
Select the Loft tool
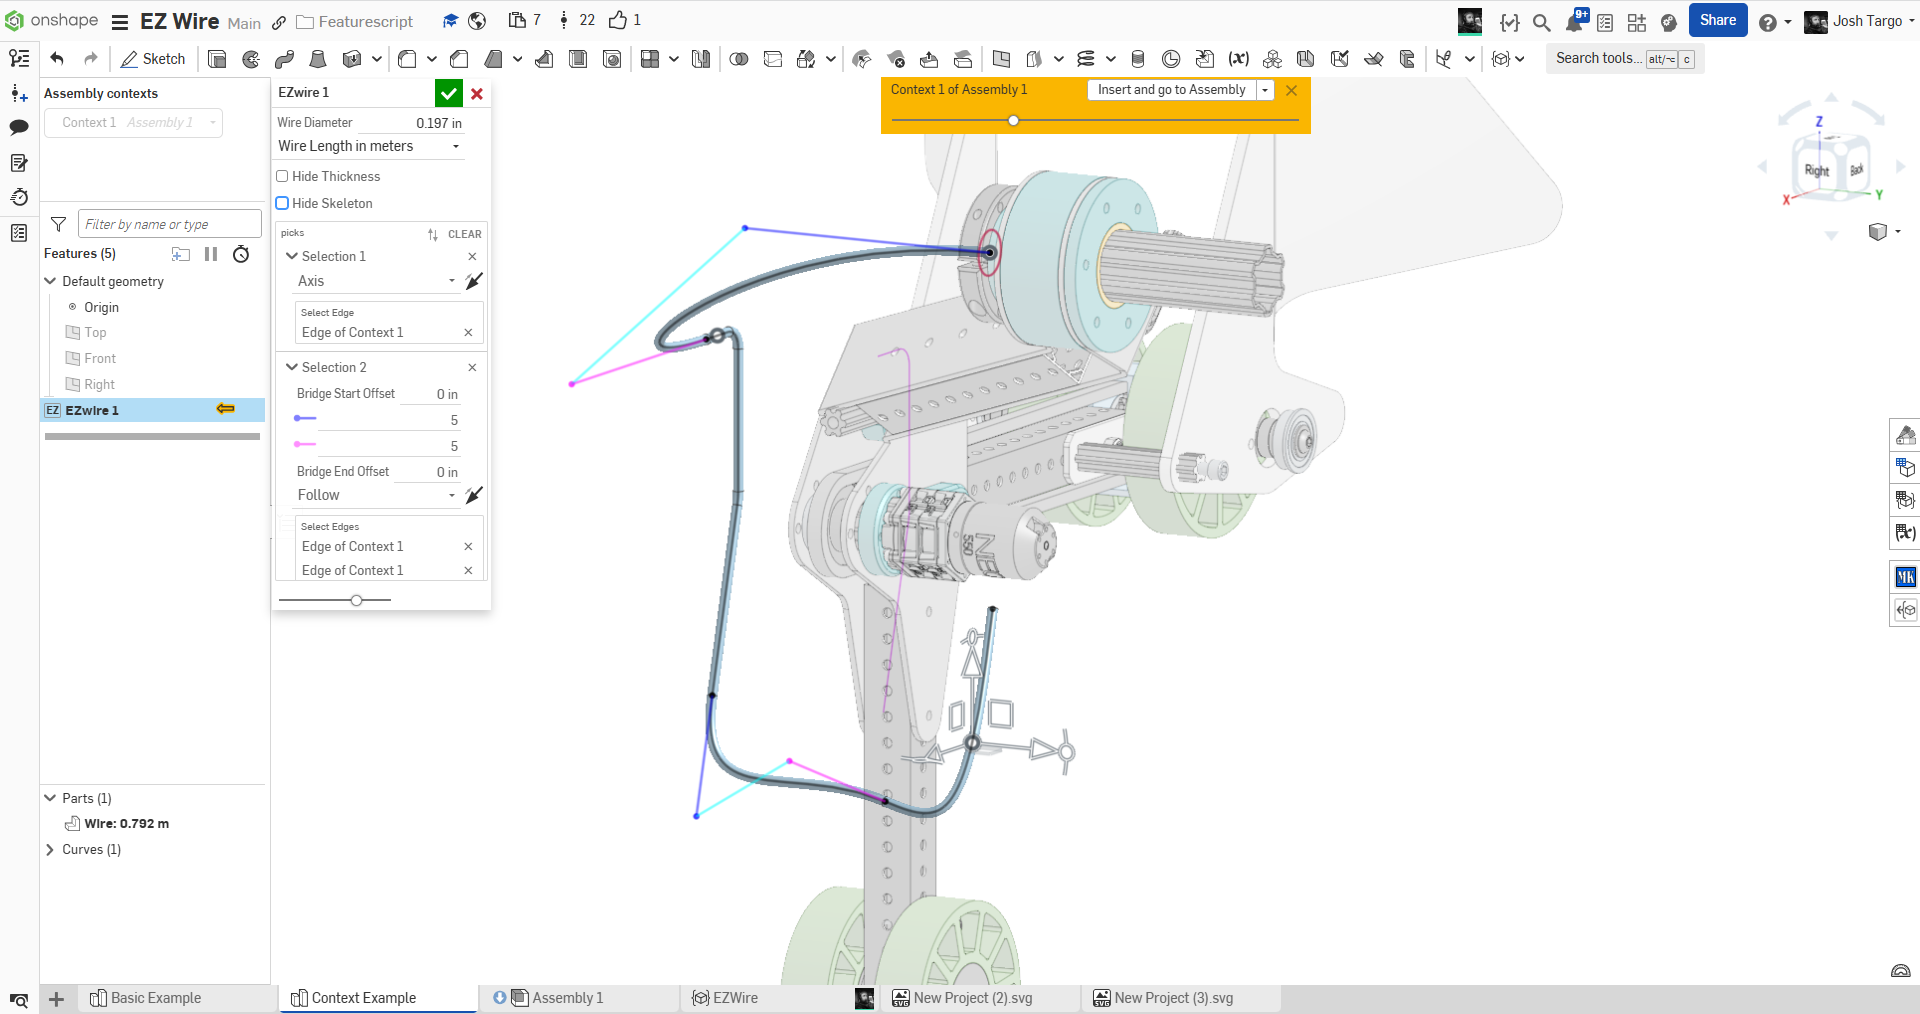pyautogui.click(x=318, y=59)
